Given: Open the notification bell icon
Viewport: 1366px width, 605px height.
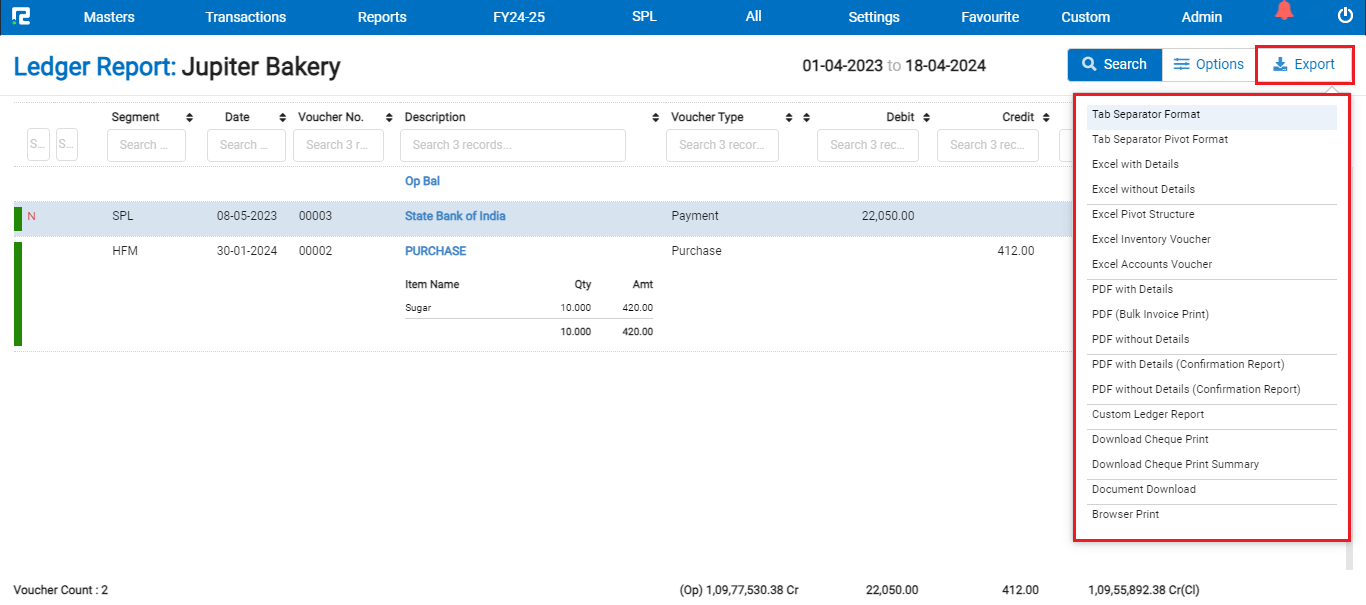Looking at the screenshot, I should (x=1284, y=12).
